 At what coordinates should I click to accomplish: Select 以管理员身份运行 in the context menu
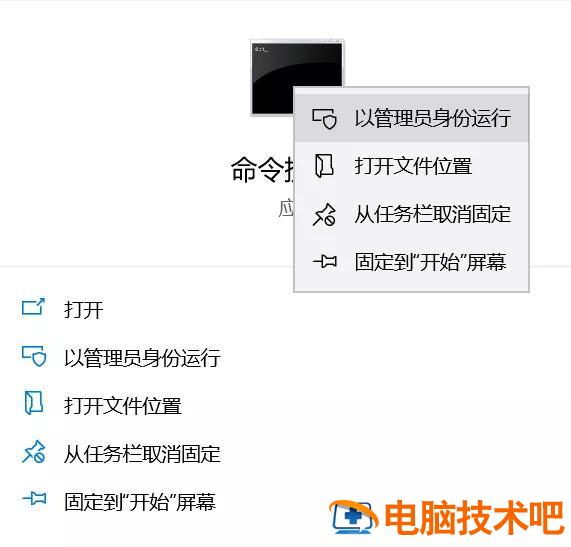[411, 118]
